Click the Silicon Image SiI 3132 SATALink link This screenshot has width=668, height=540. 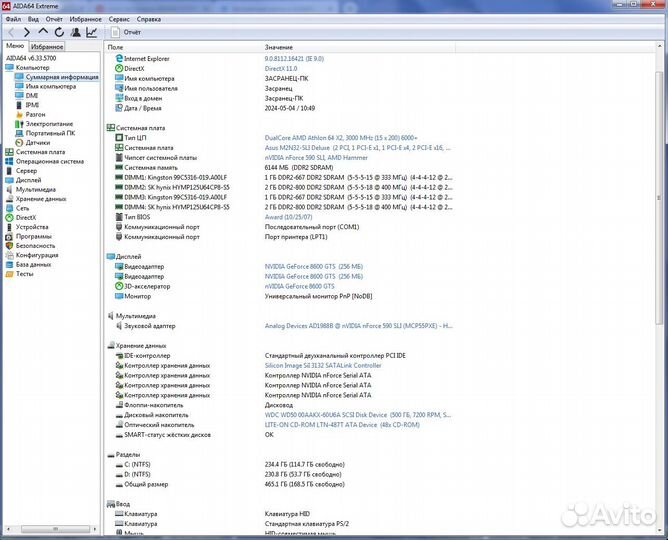322,365
